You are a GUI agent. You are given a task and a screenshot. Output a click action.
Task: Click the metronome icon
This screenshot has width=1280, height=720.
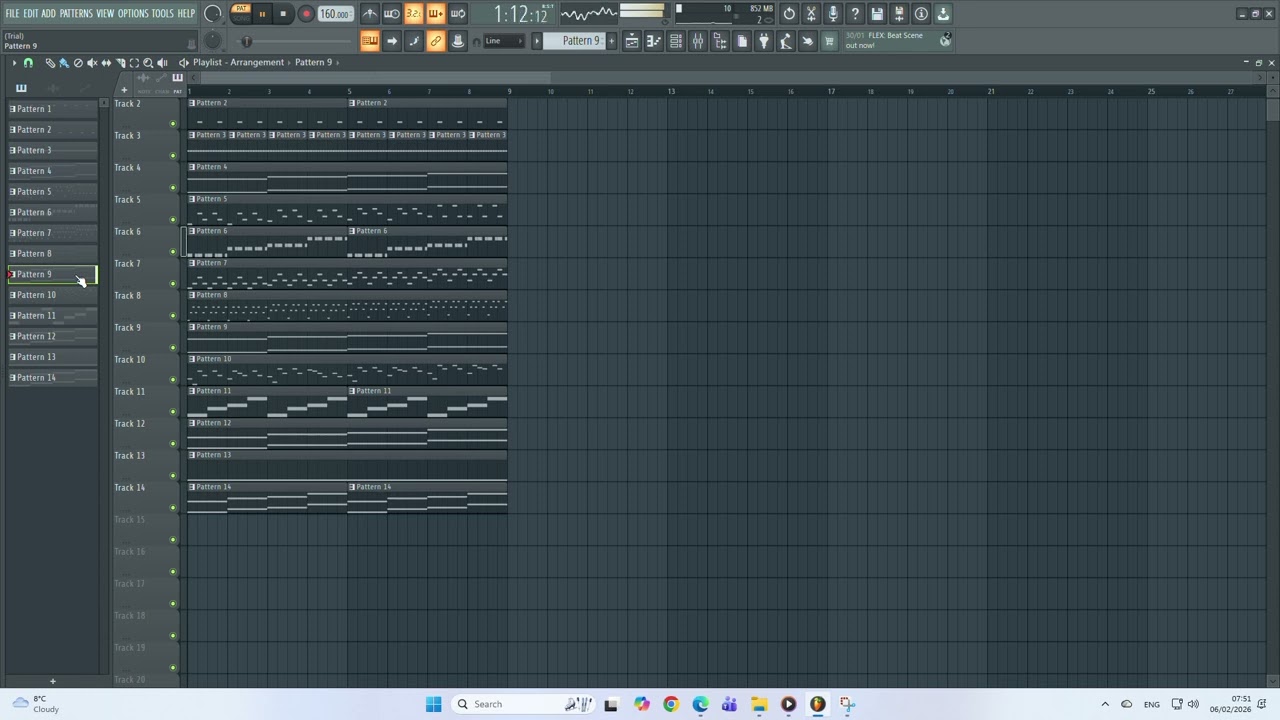pos(370,14)
